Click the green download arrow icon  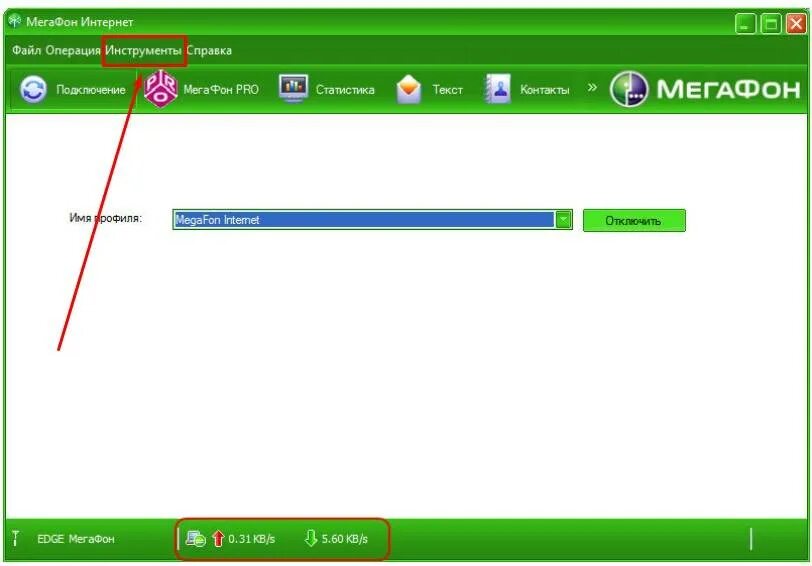tap(310, 538)
